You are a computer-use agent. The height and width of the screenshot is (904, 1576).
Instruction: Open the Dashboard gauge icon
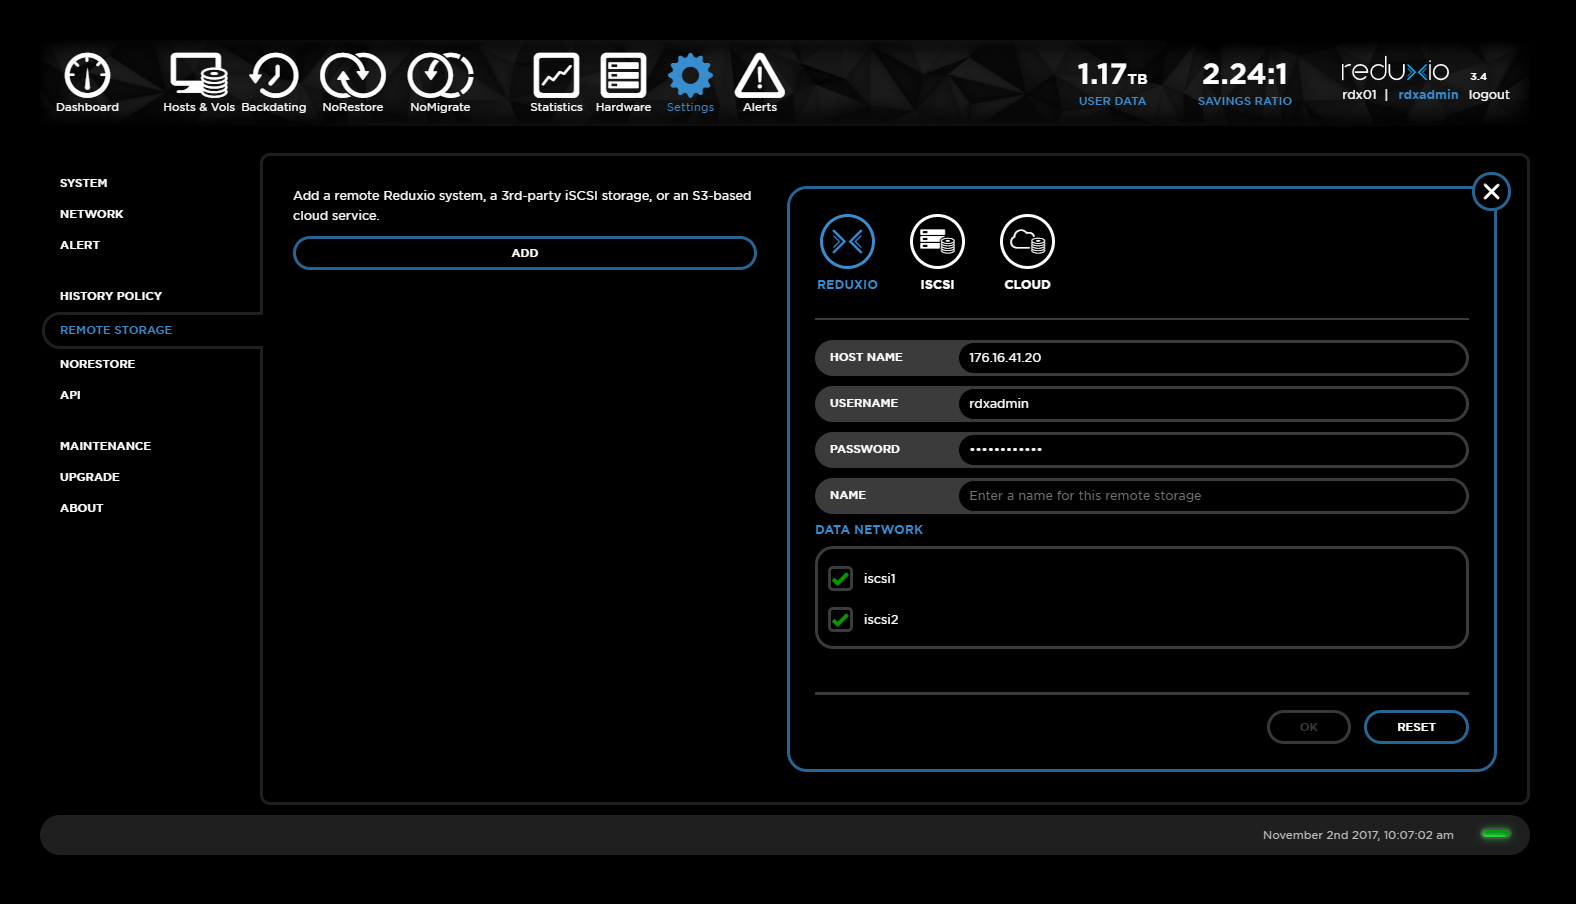pyautogui.click(x=87, y=76)
